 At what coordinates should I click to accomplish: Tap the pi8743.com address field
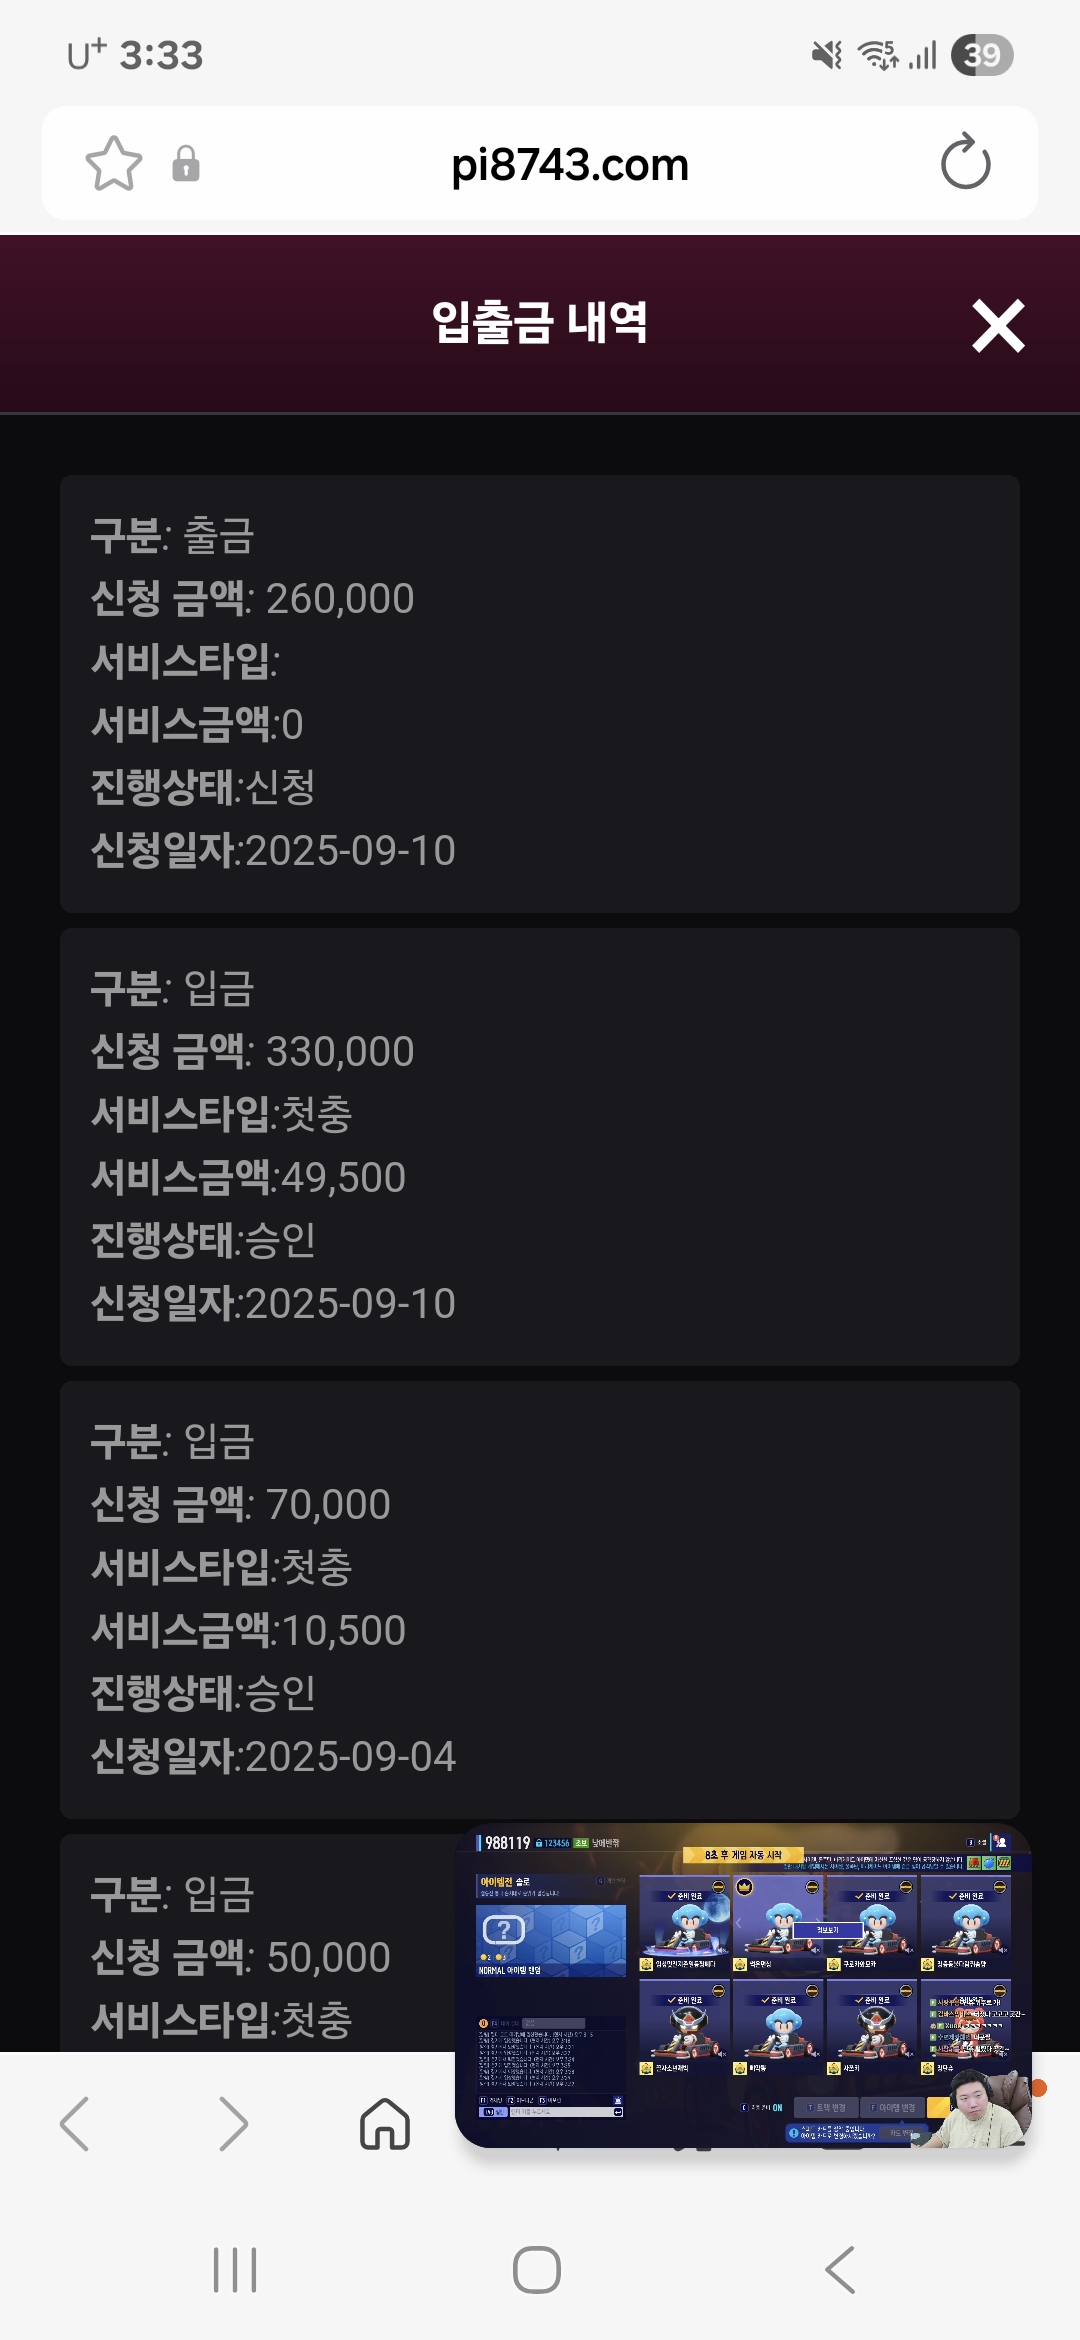click(x=570, y=164)
